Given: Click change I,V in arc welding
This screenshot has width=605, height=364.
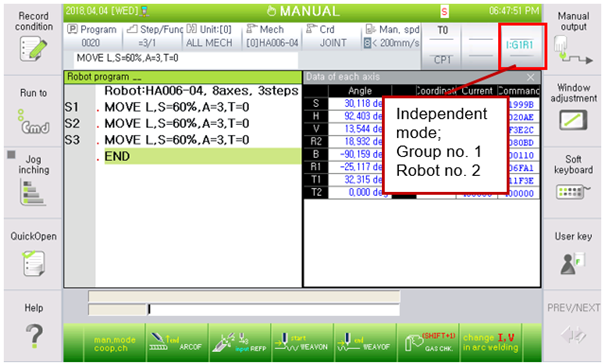Looking at the screenshot, I should (491, 344).
